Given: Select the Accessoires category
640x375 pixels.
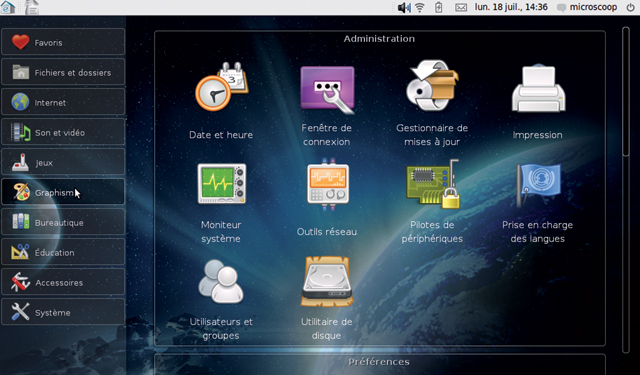Looking at the screenshot, I should [x=63, y=282].
